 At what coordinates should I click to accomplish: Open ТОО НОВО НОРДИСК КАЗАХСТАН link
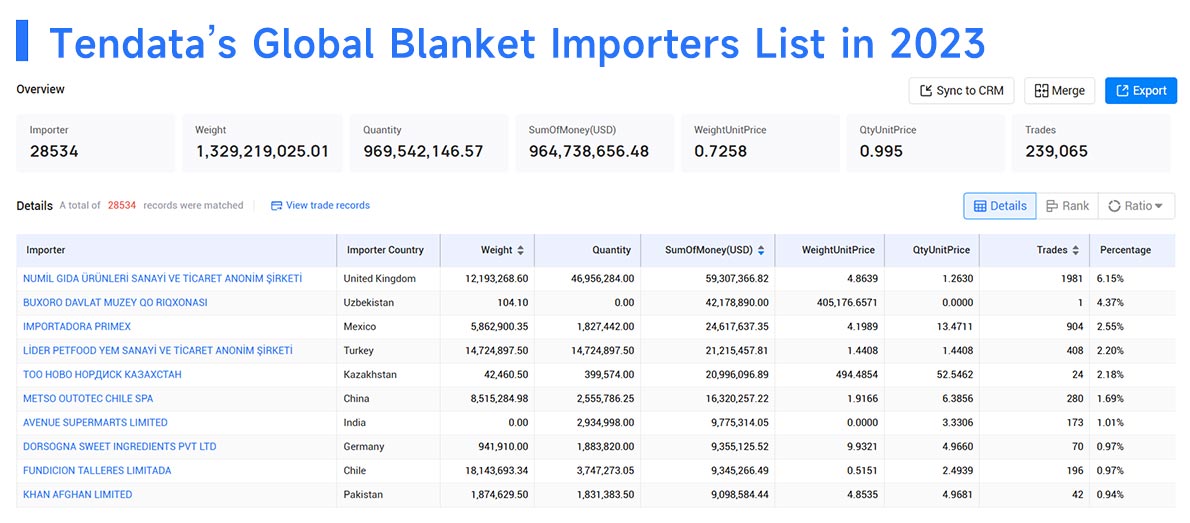[x=102, y=374]
